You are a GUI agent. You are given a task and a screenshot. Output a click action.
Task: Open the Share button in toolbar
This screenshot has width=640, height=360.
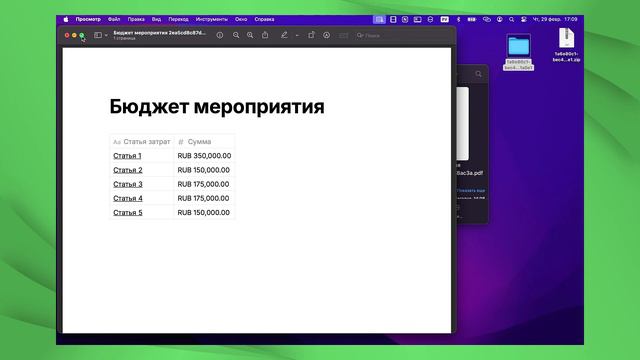265,35
